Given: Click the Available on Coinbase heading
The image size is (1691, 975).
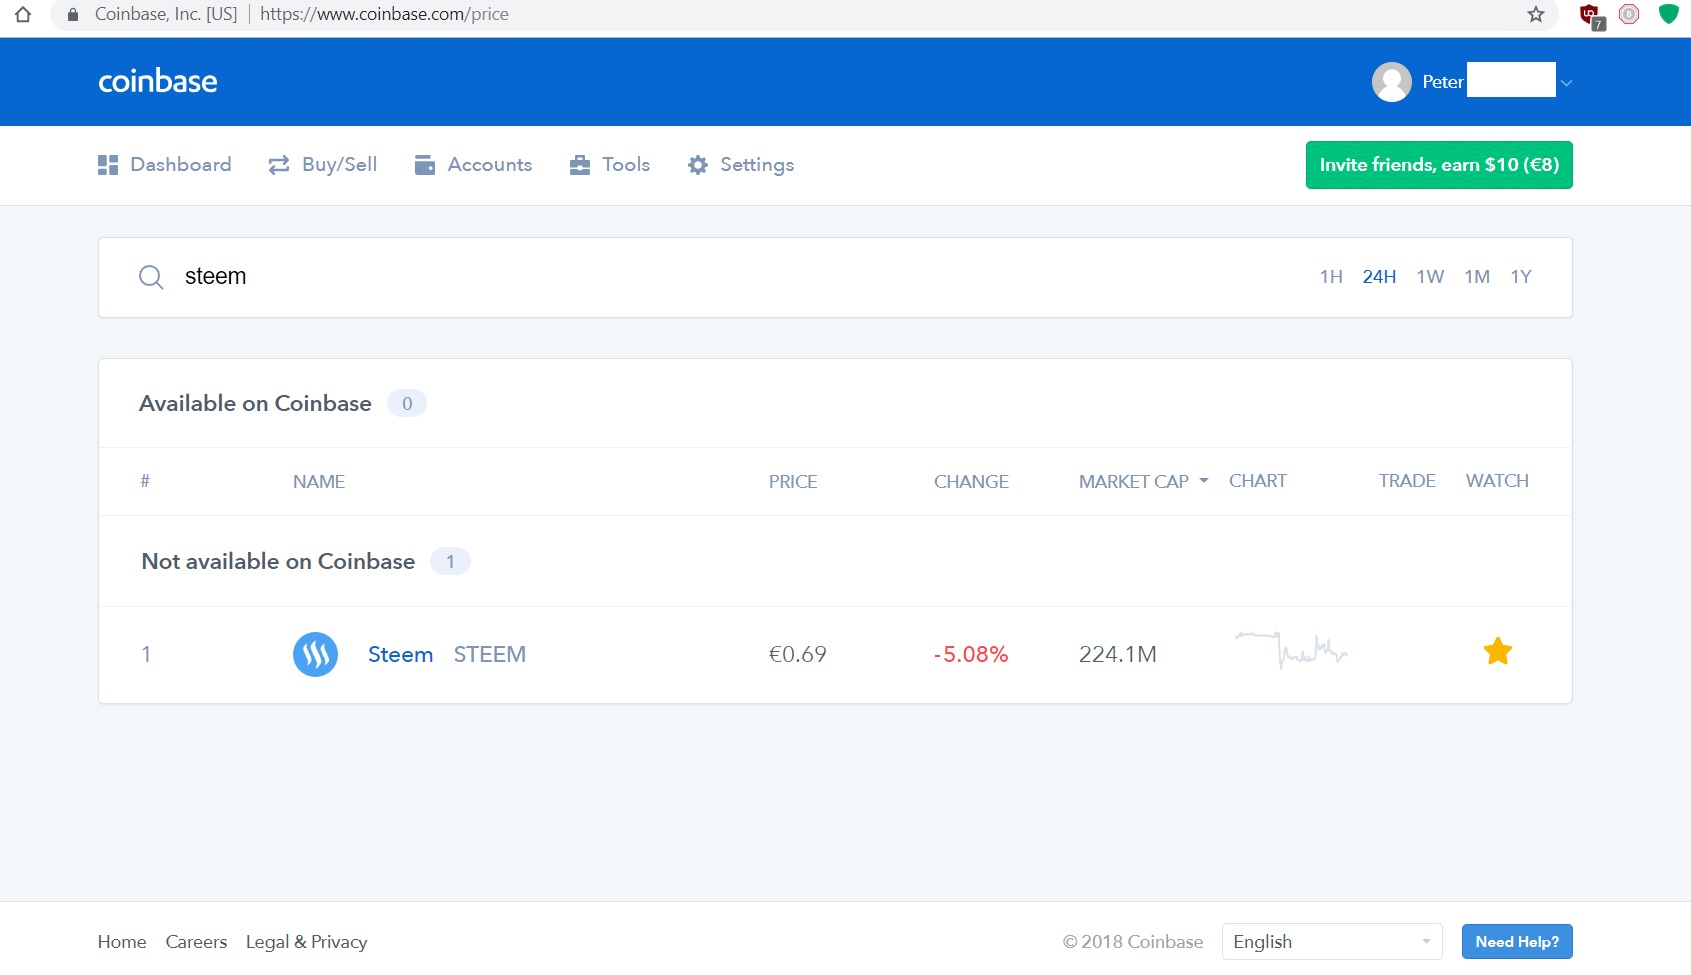Looking at the screenshot, I should click(x=255, y=403).
